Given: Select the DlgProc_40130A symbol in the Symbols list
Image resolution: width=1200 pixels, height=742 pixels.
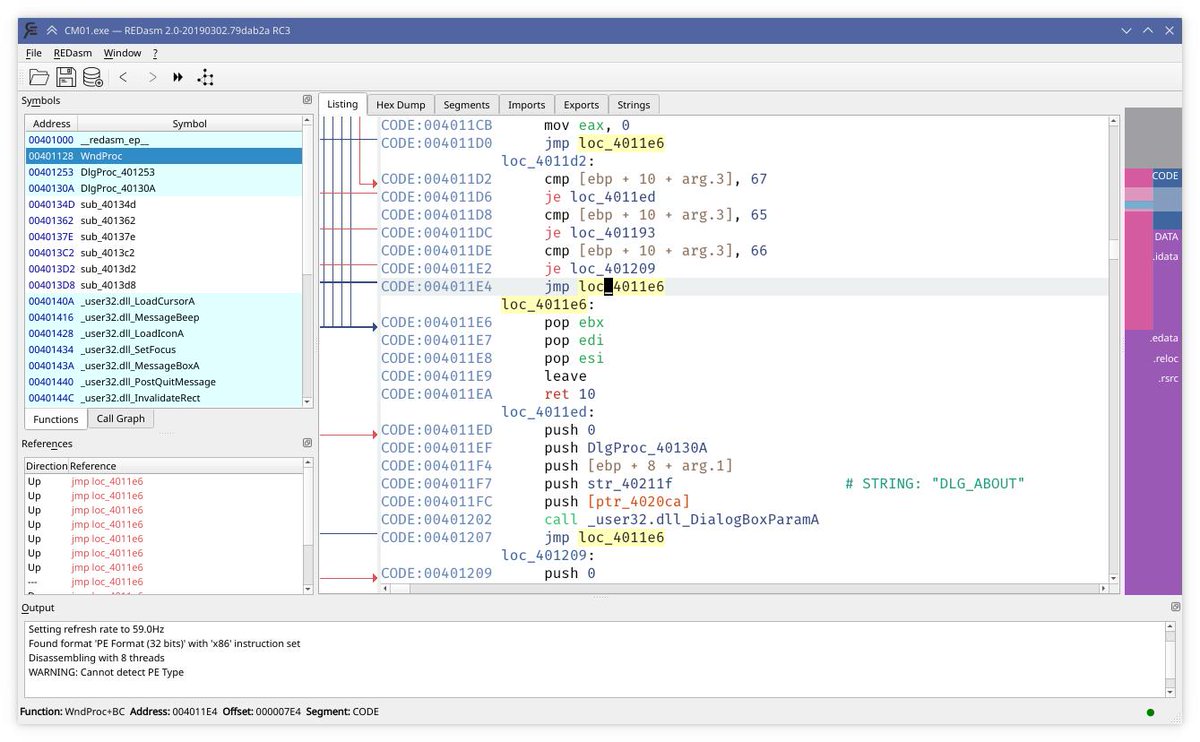Looking at the screenshot, I should point(163,188).
